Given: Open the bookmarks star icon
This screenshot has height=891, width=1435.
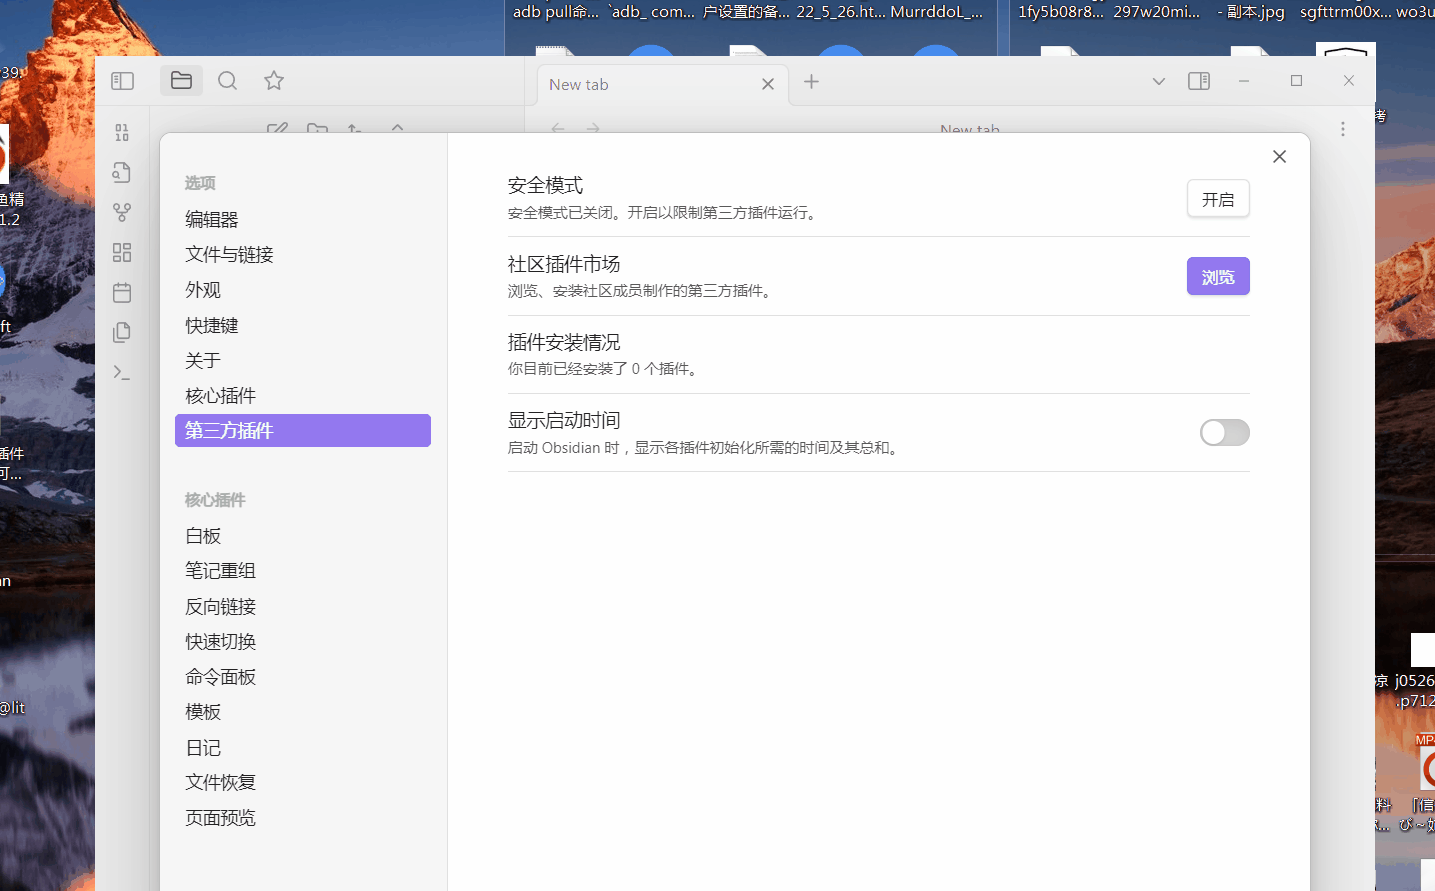Looking at the screenshot, I should (274, 81).
